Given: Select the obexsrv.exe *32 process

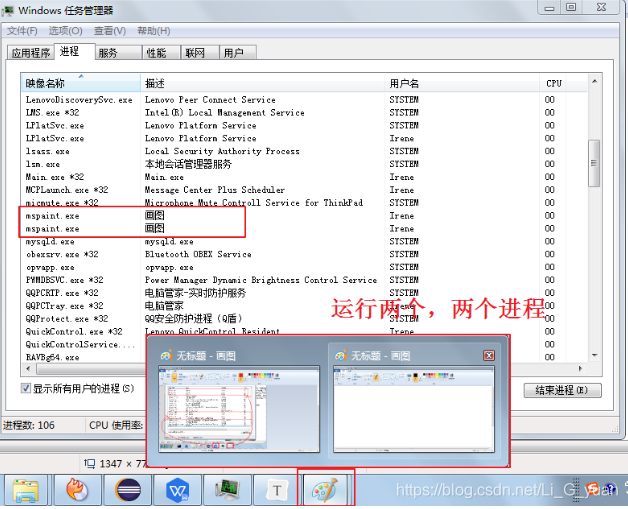Looking at the screenshot, I should pyautogui.click(x=304, y=254).
